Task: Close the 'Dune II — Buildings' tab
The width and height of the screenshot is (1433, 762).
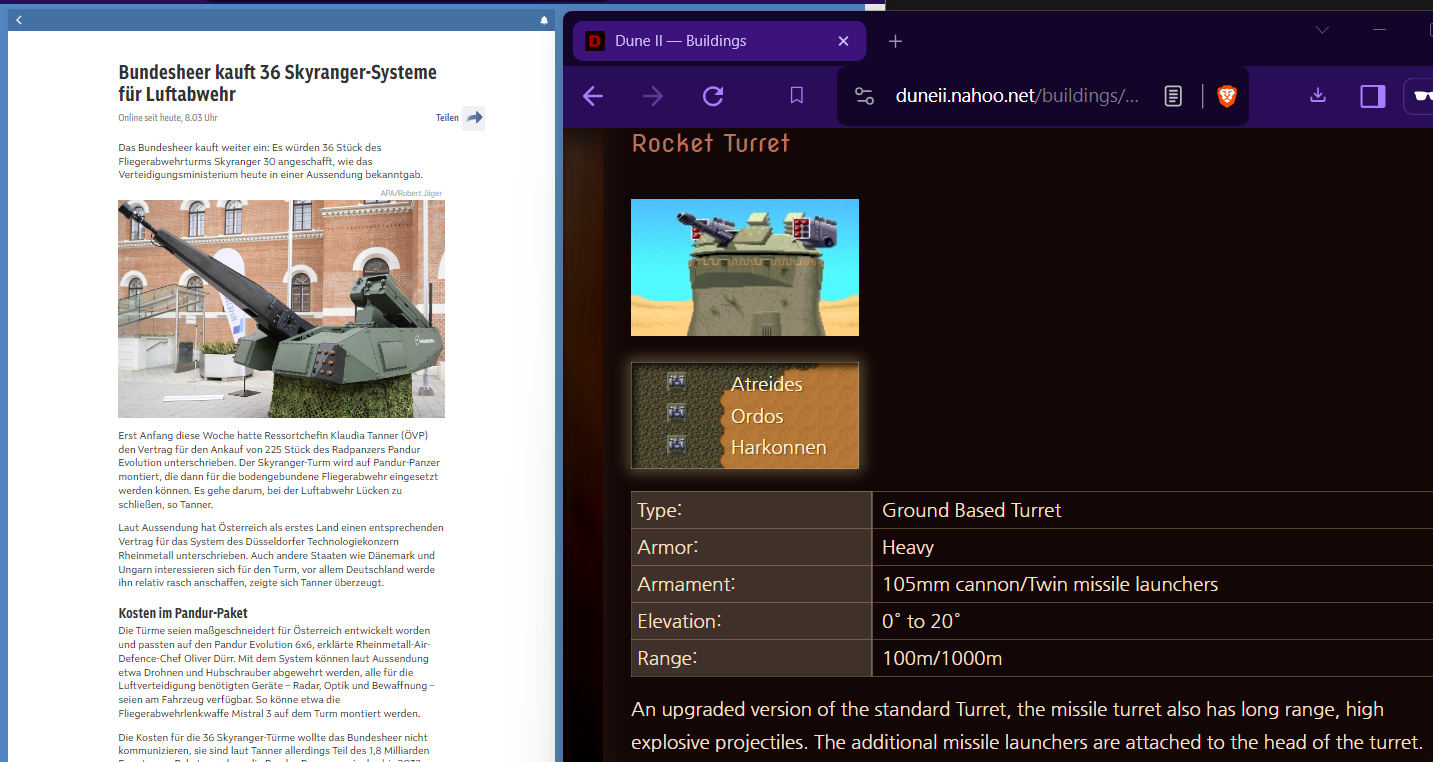Action: coord(843,41)
